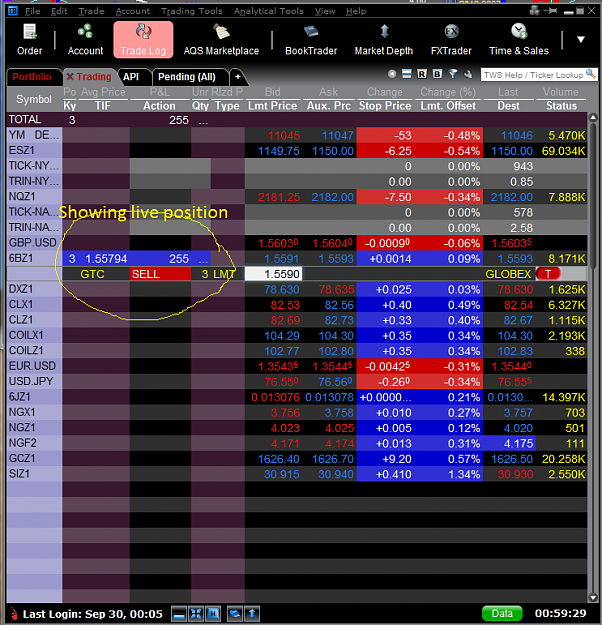Open the File menu
Screen dimensions: 602x625
(x=32, y=11)
